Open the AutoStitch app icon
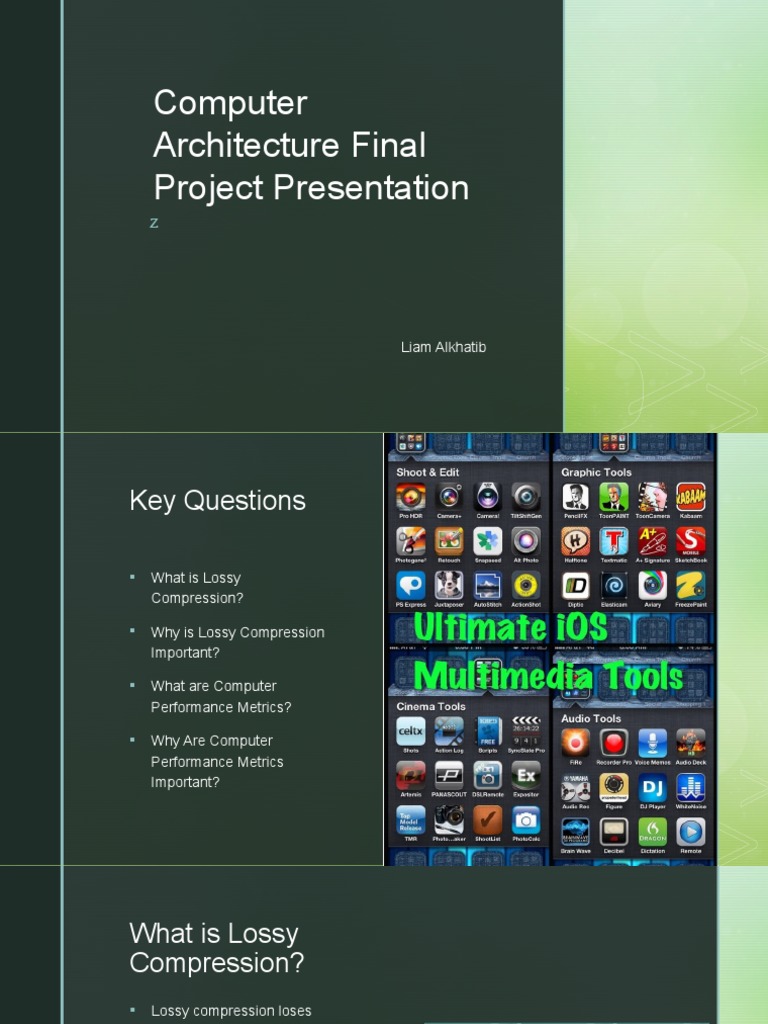Viewport: 768px width, 1024px height. 487,586
